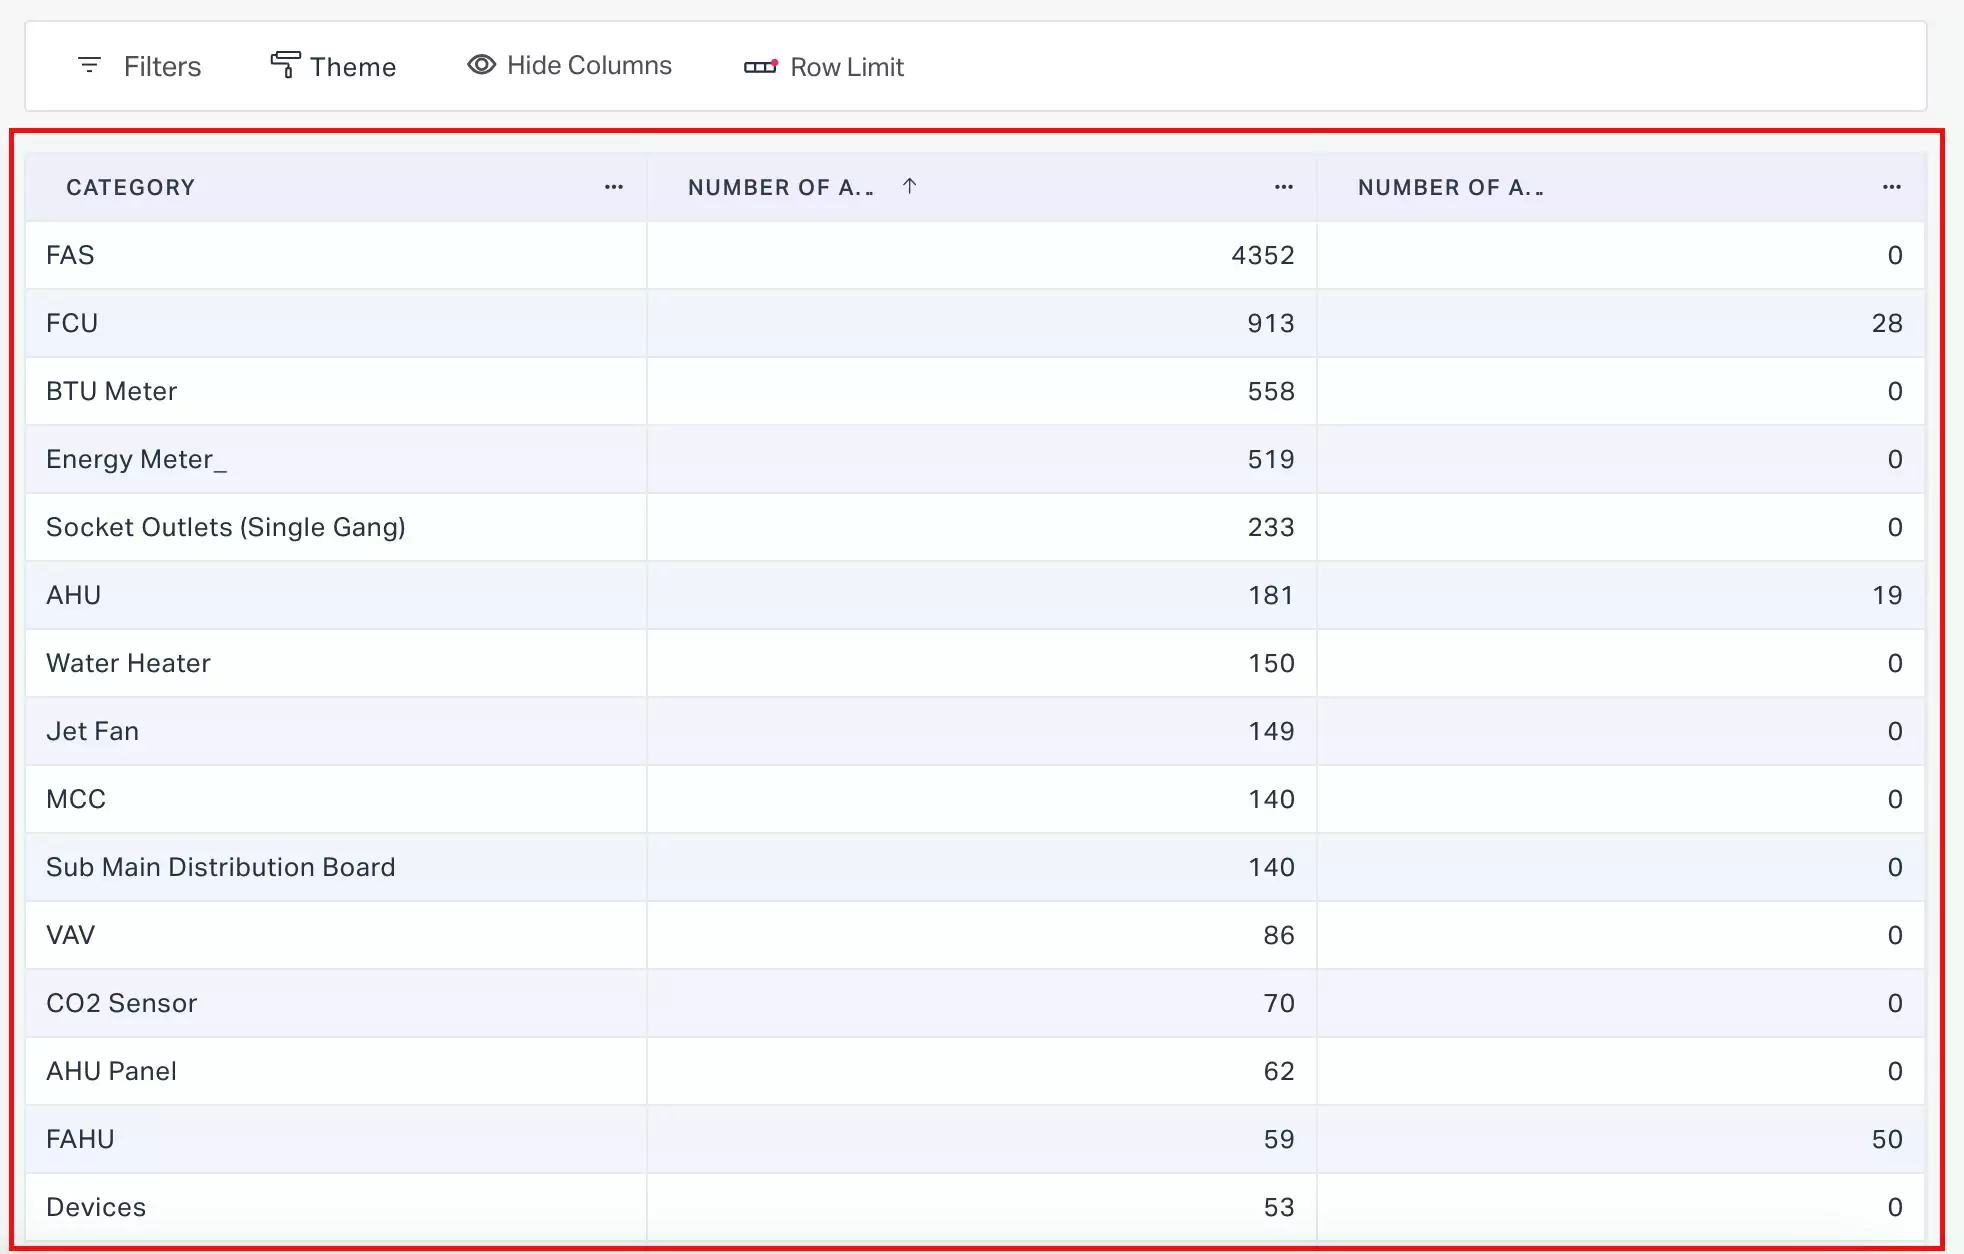Open the Row Limit setting
Viewport: 1964px width, 1254px height.
[846, 67]
